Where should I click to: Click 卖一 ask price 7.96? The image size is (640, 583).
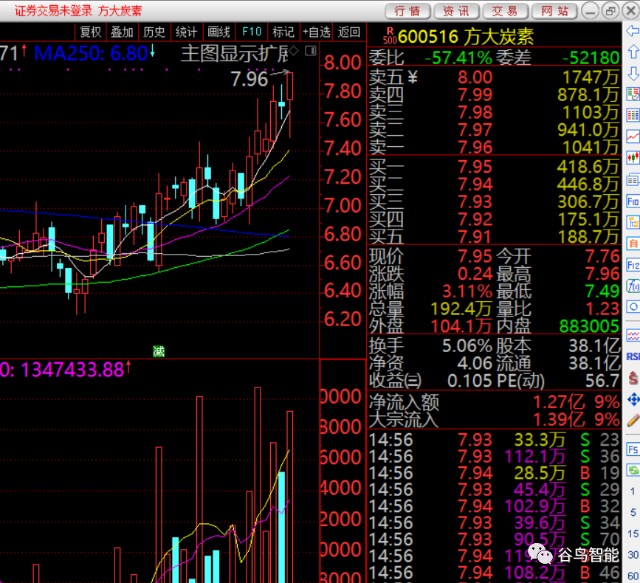[475, 147]
